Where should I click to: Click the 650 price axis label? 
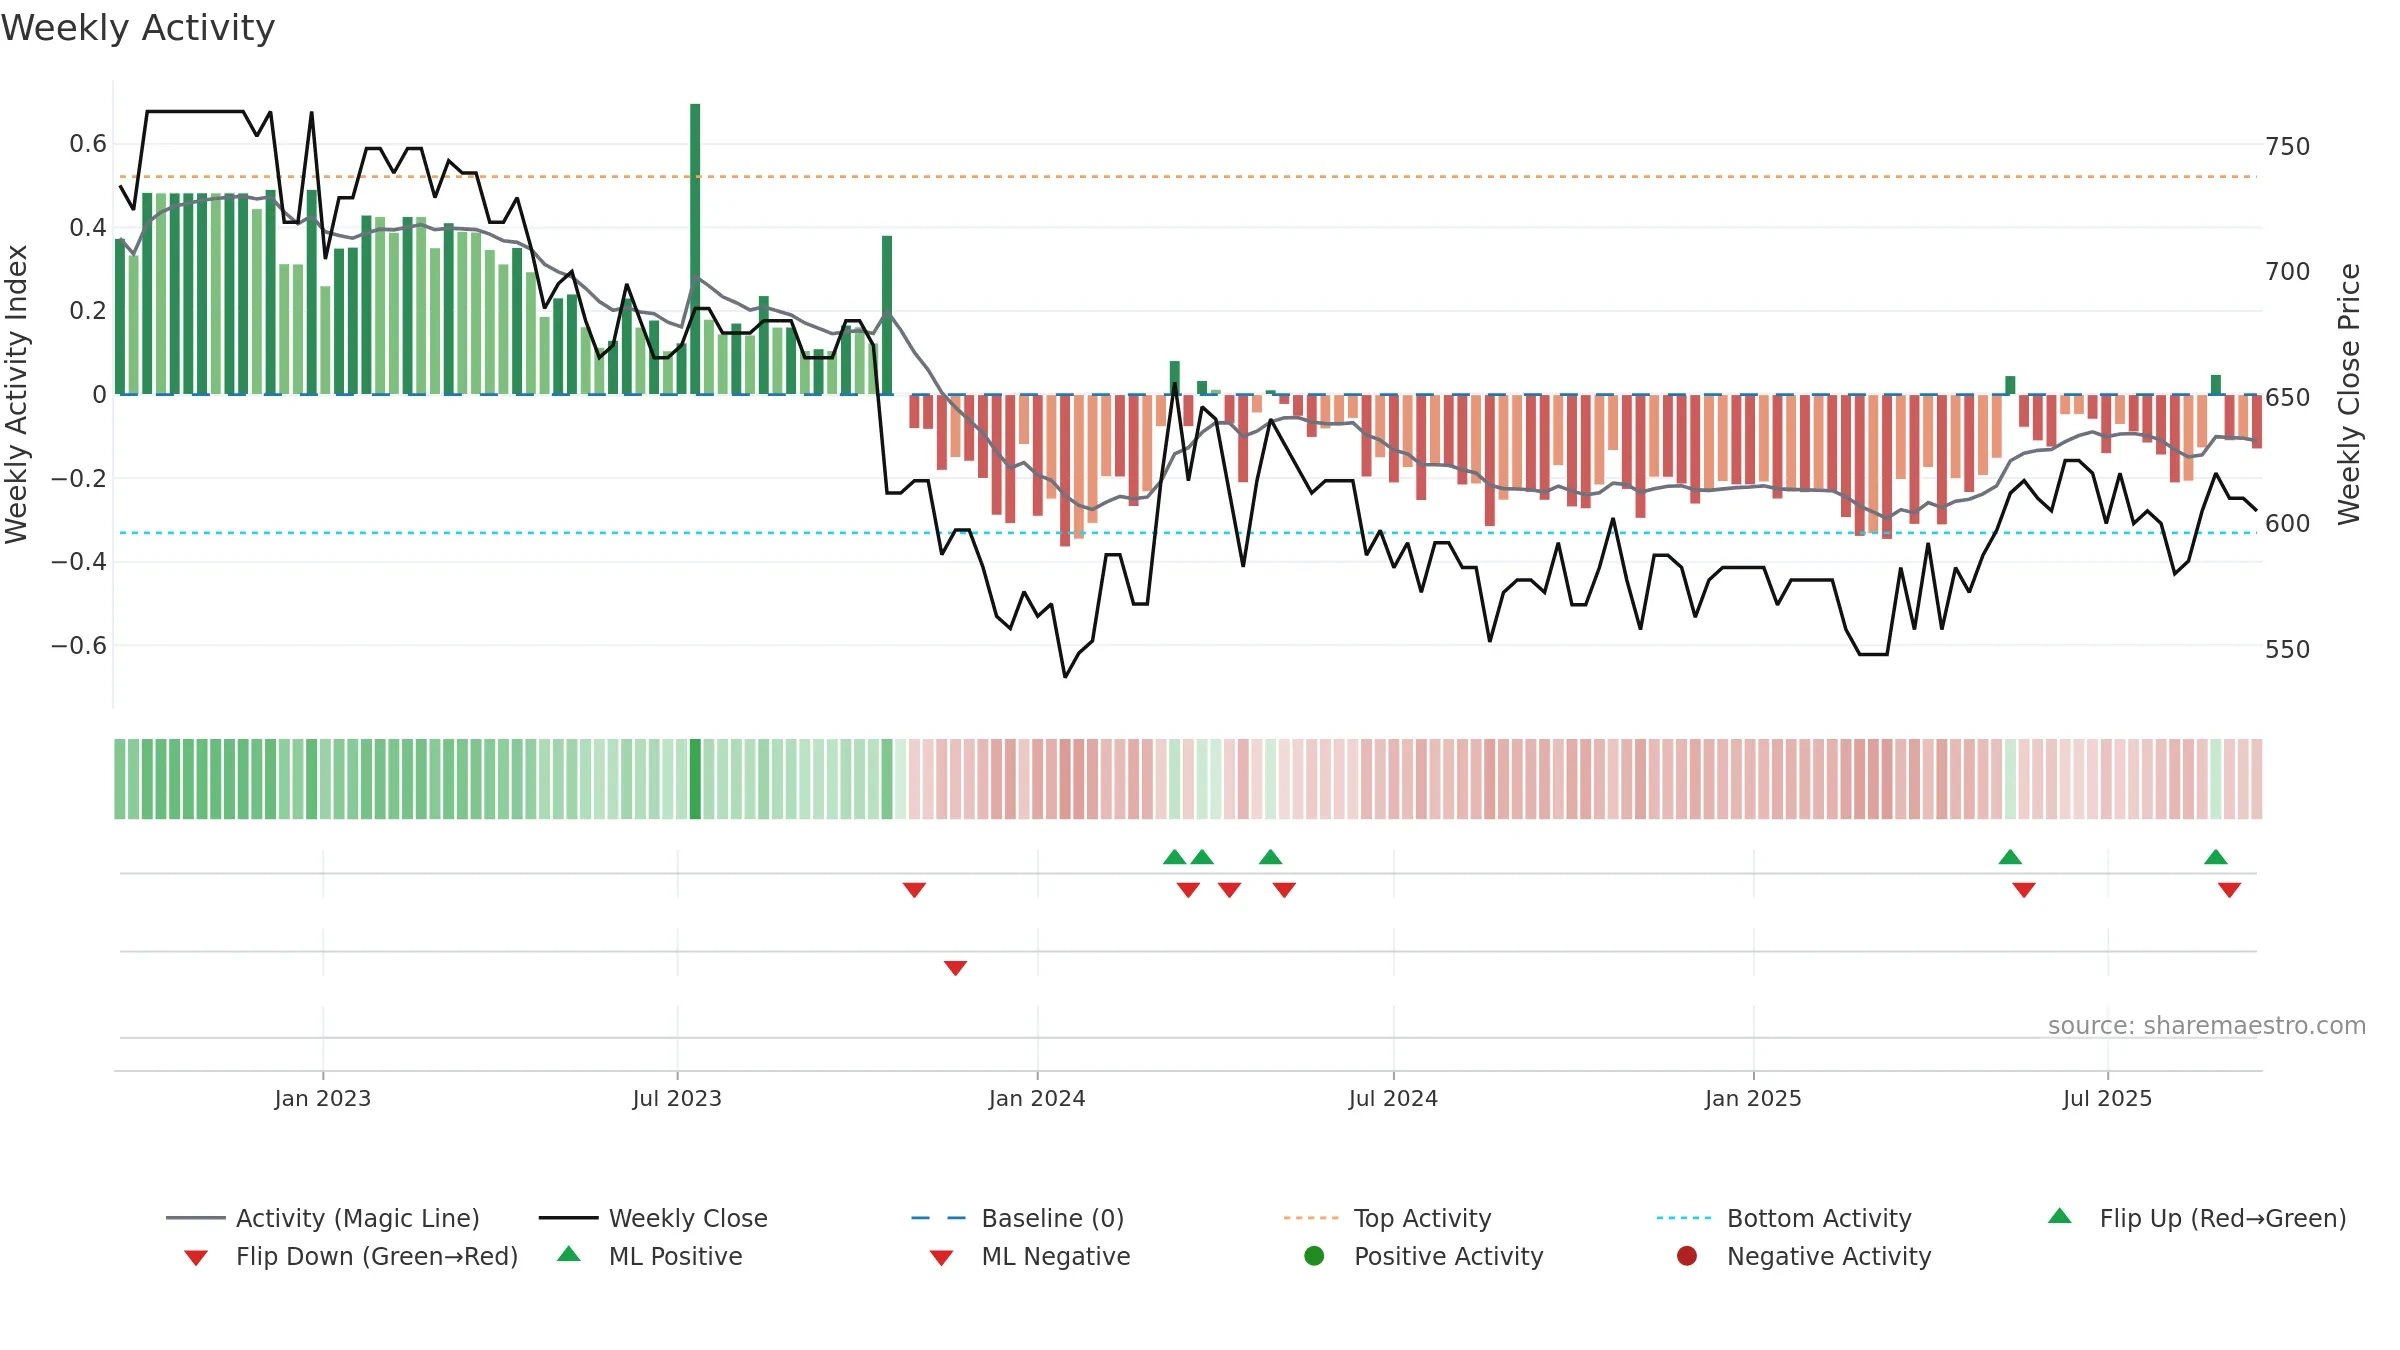[2288, 398]
